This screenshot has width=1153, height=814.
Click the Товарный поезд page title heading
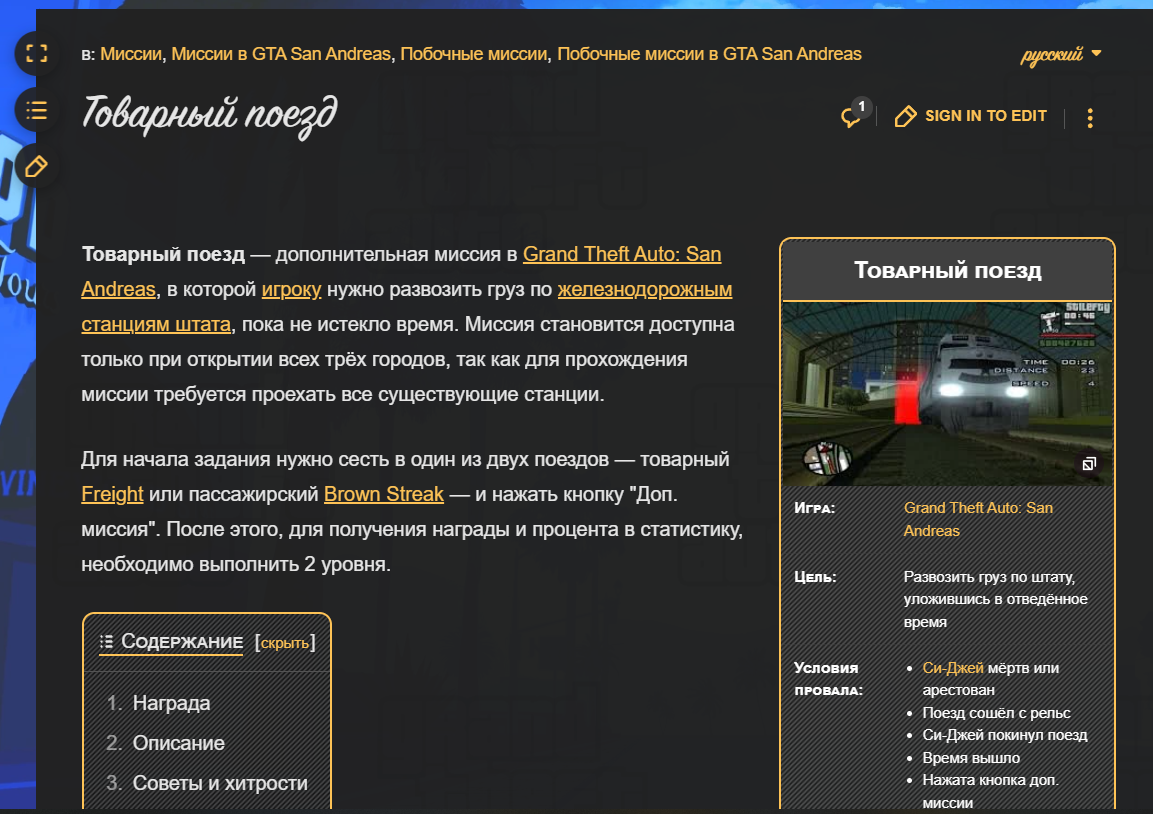(210, 115)
